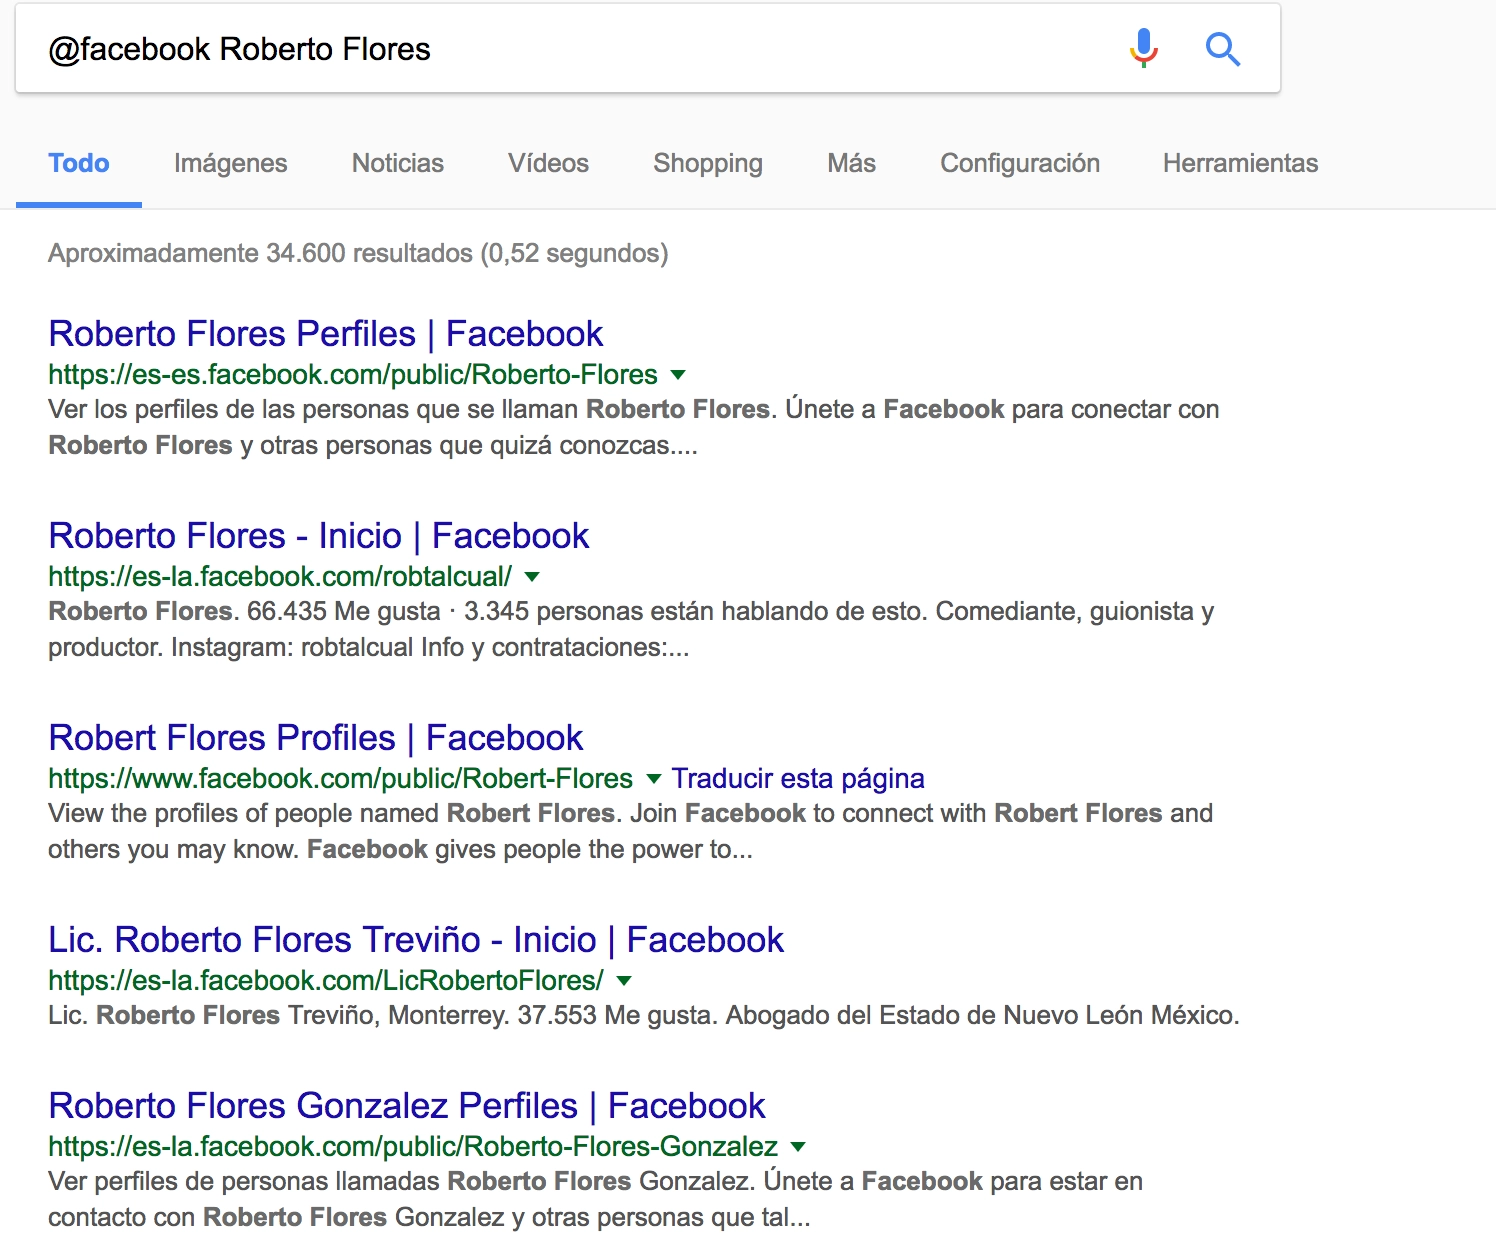Viewport: 1496px width, 1248px height.
Task: Open Roberto Flores Perfiles Facebook result
Action: [325, 334]
